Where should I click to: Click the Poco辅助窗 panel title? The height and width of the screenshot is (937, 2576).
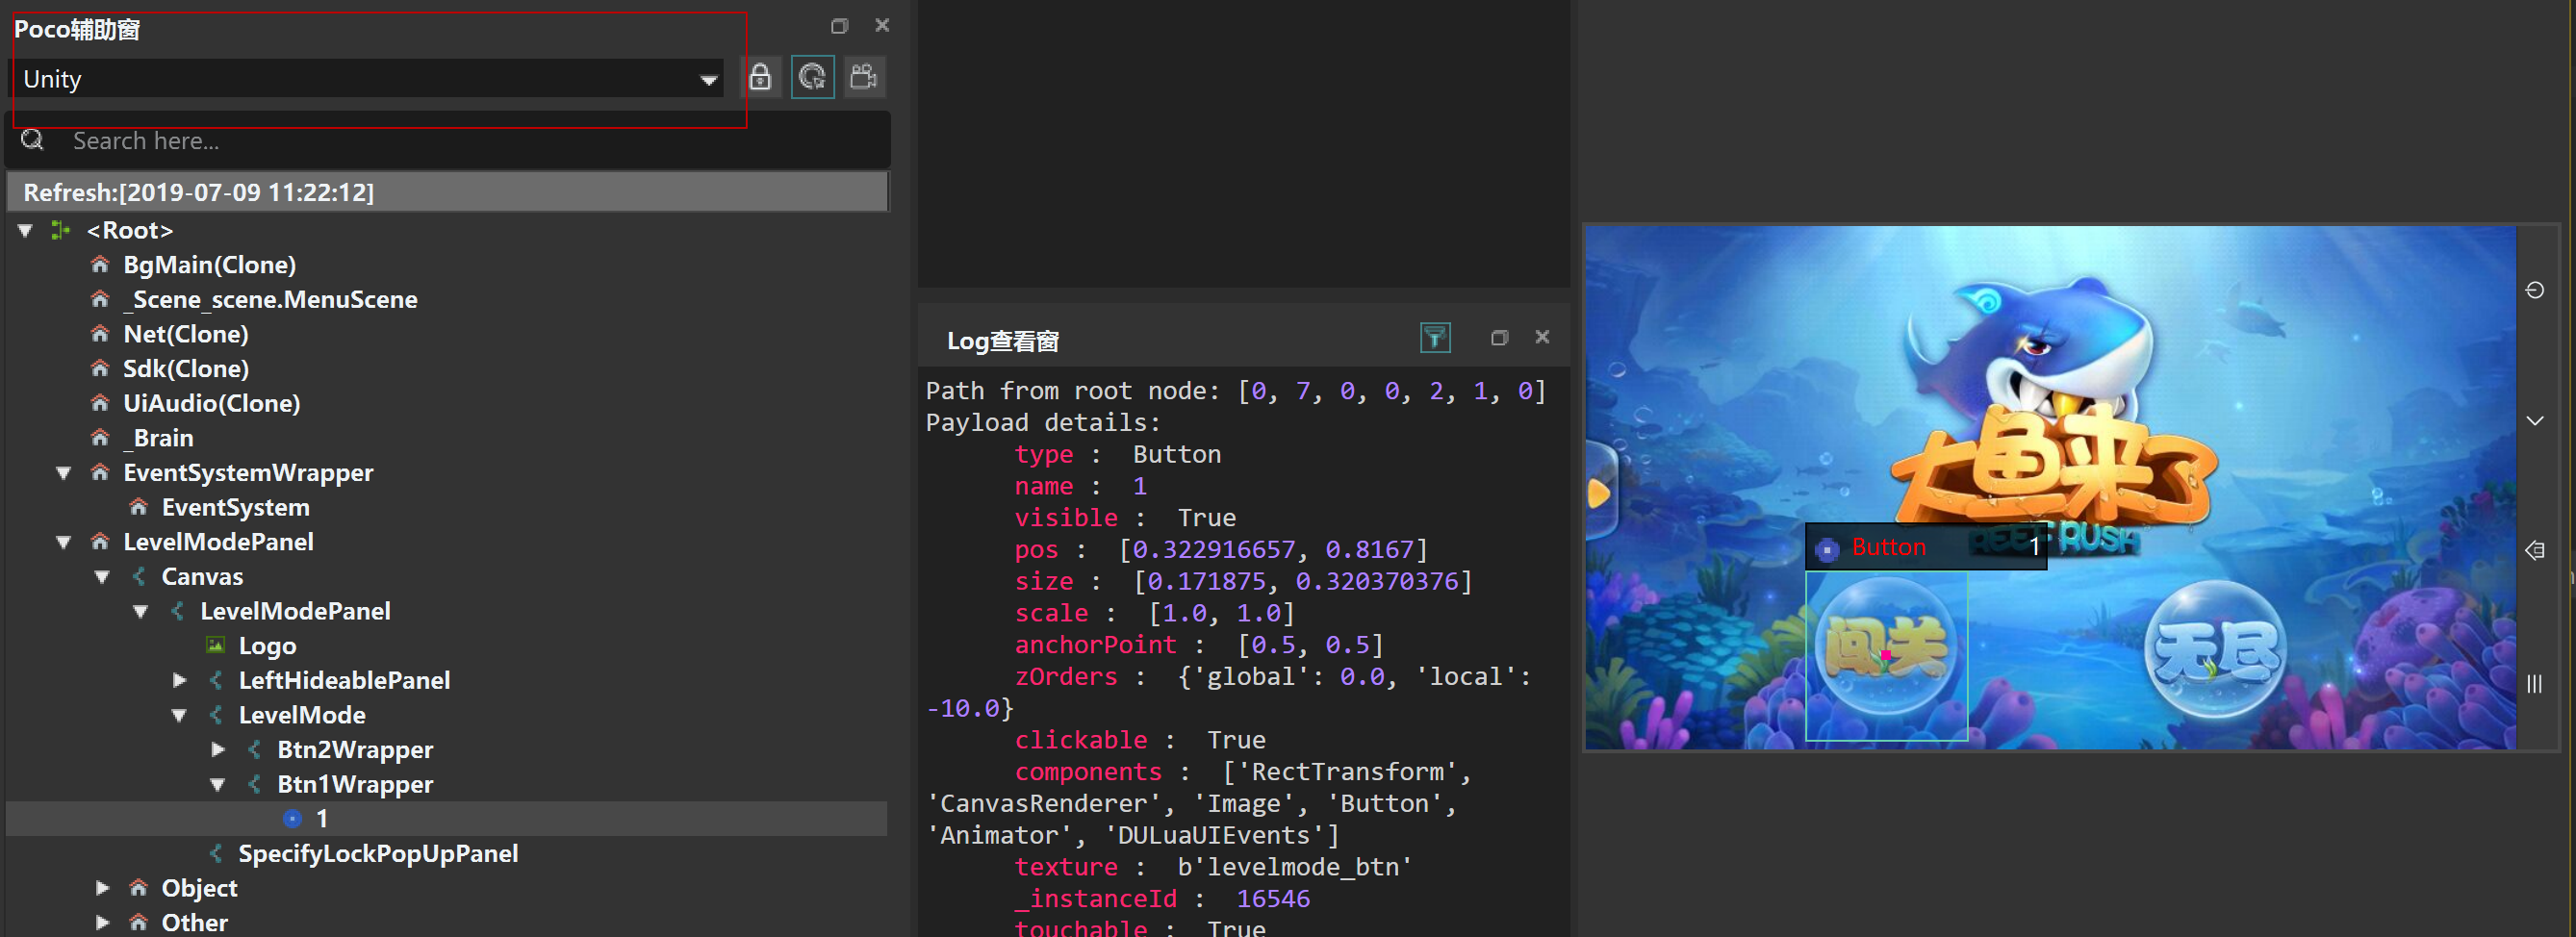pyautogui.click(x=80, y=30)
